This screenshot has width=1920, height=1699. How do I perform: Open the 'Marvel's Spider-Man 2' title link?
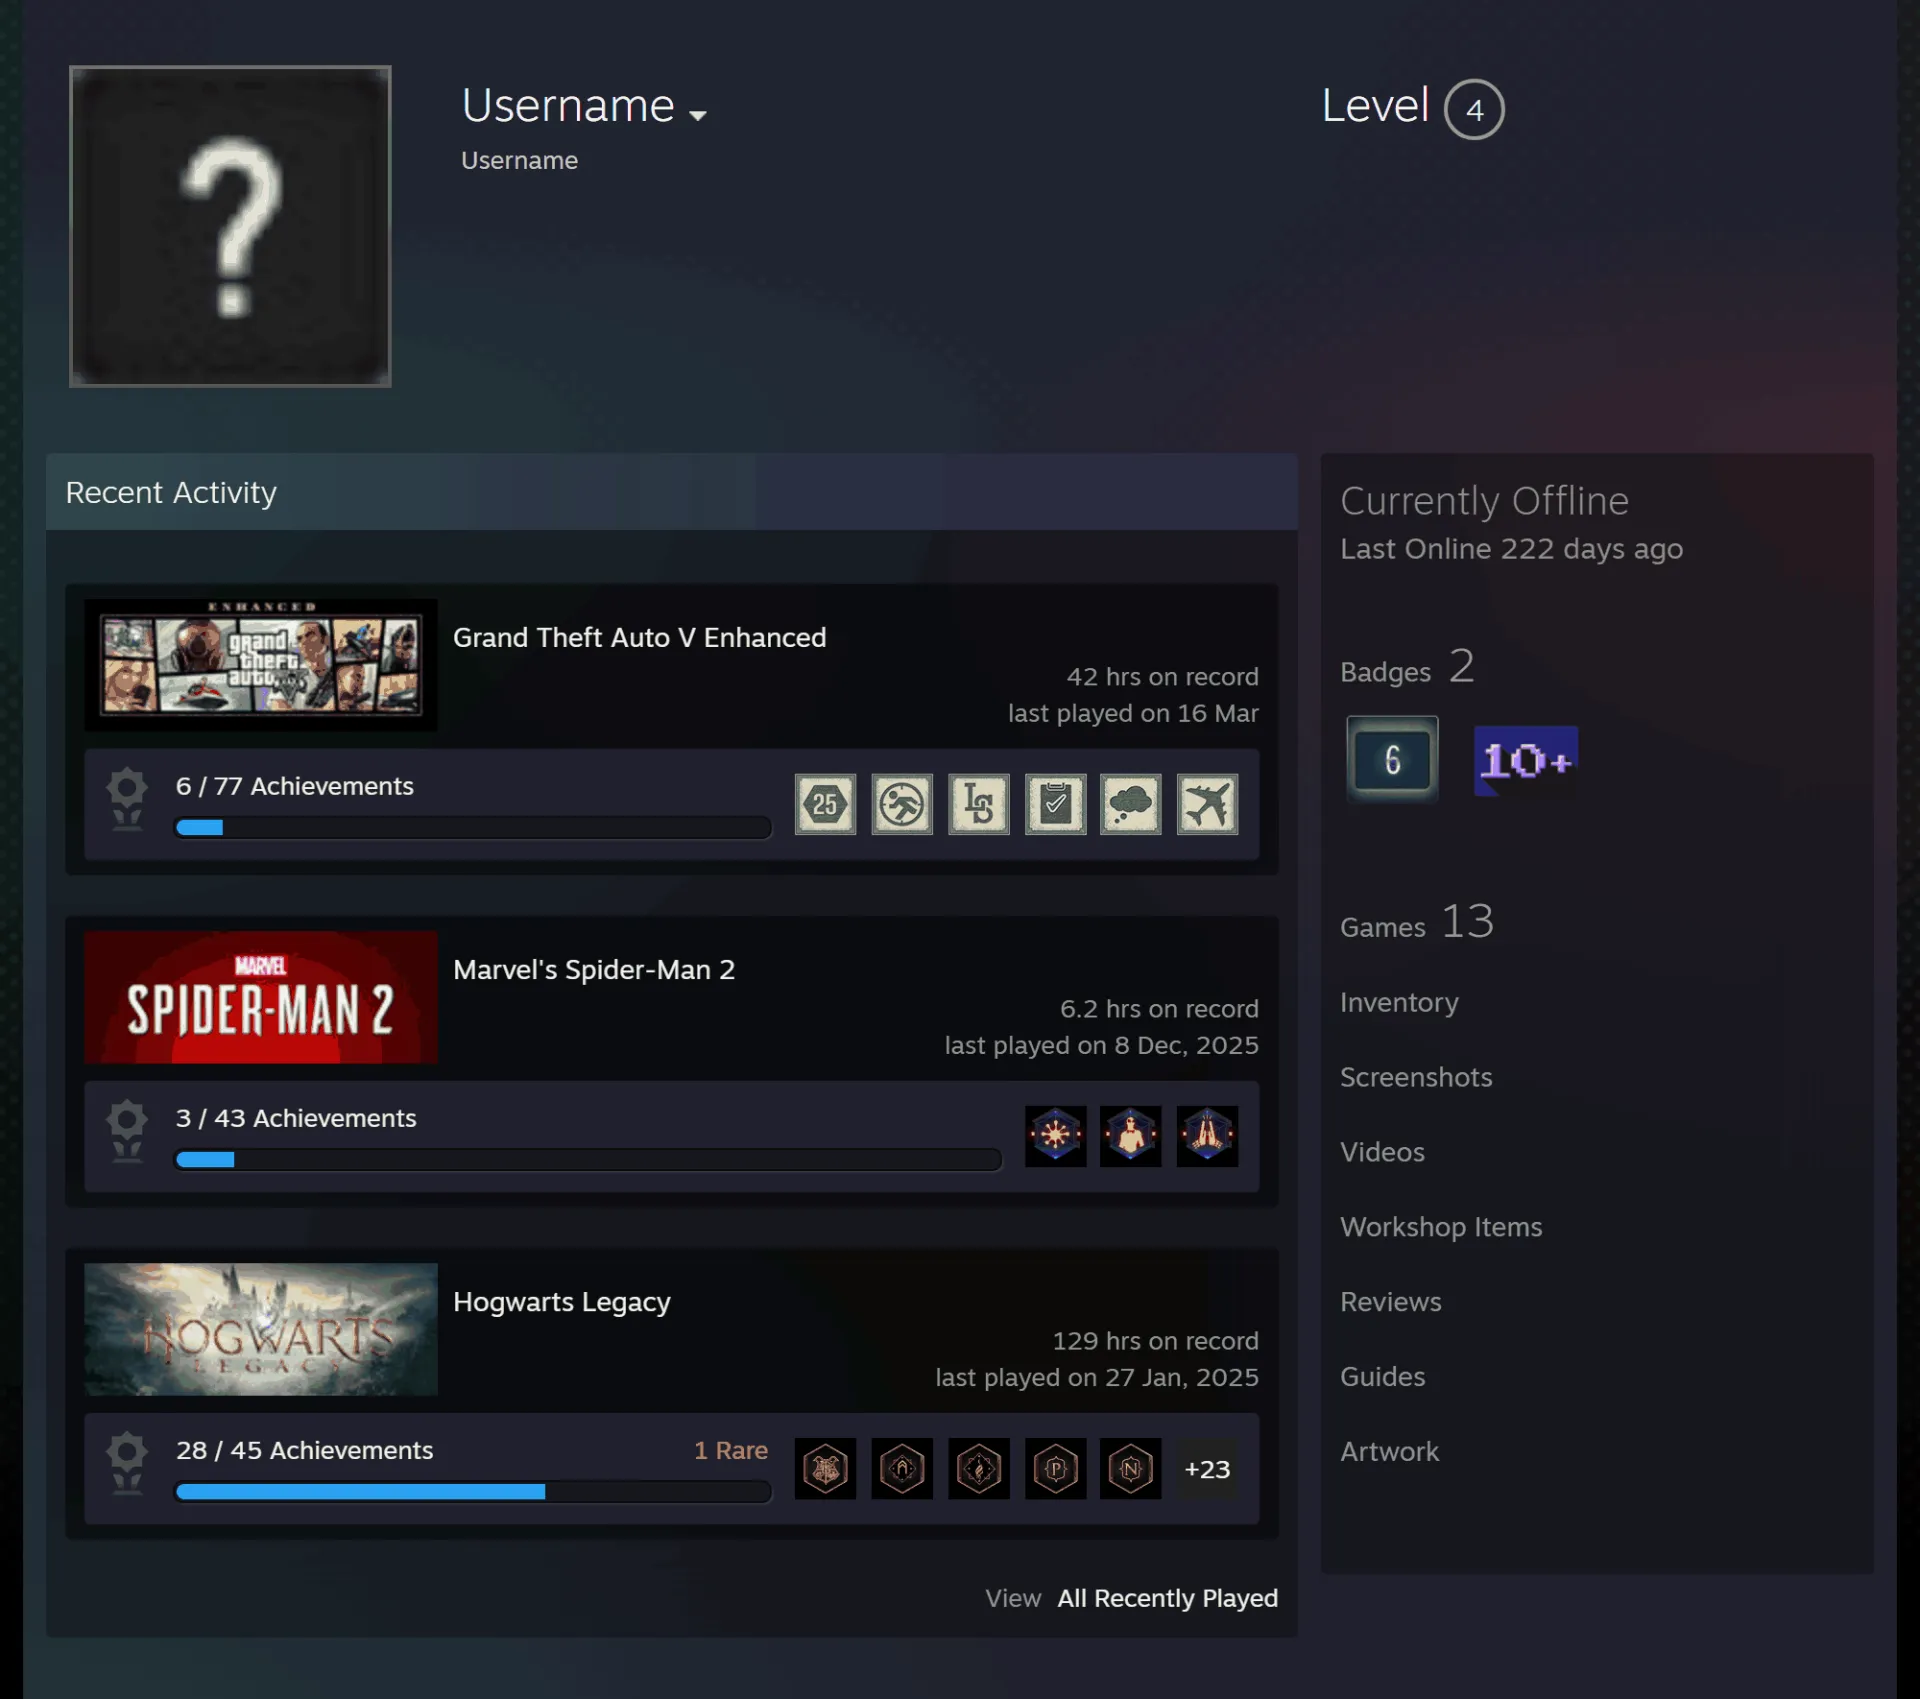click(594, 969)
